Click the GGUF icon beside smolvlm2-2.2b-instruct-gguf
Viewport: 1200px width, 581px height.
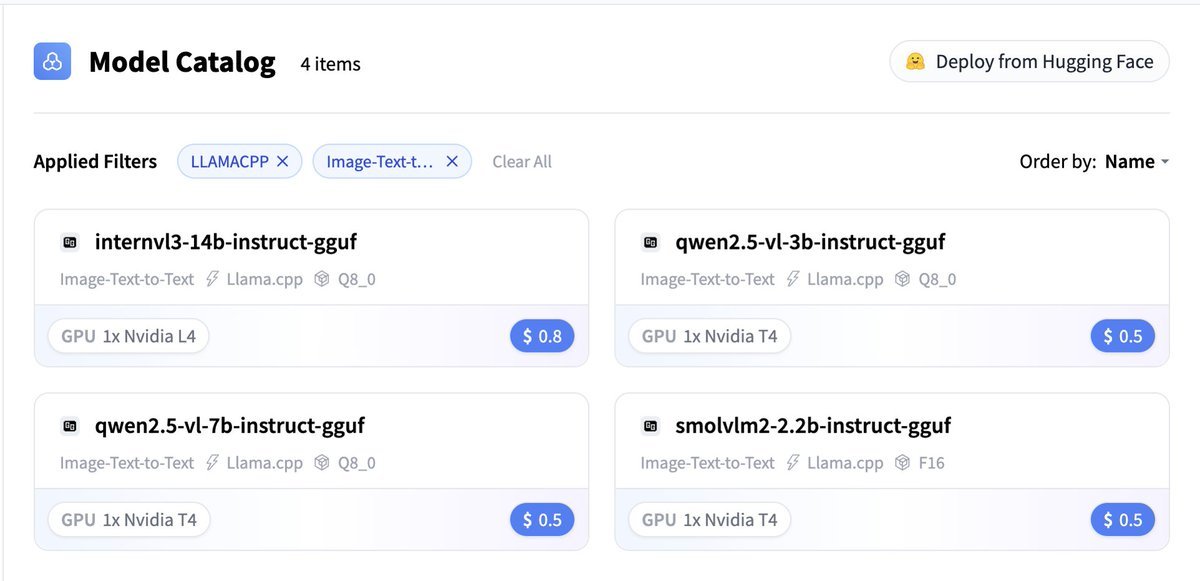(x=651, y=426)
